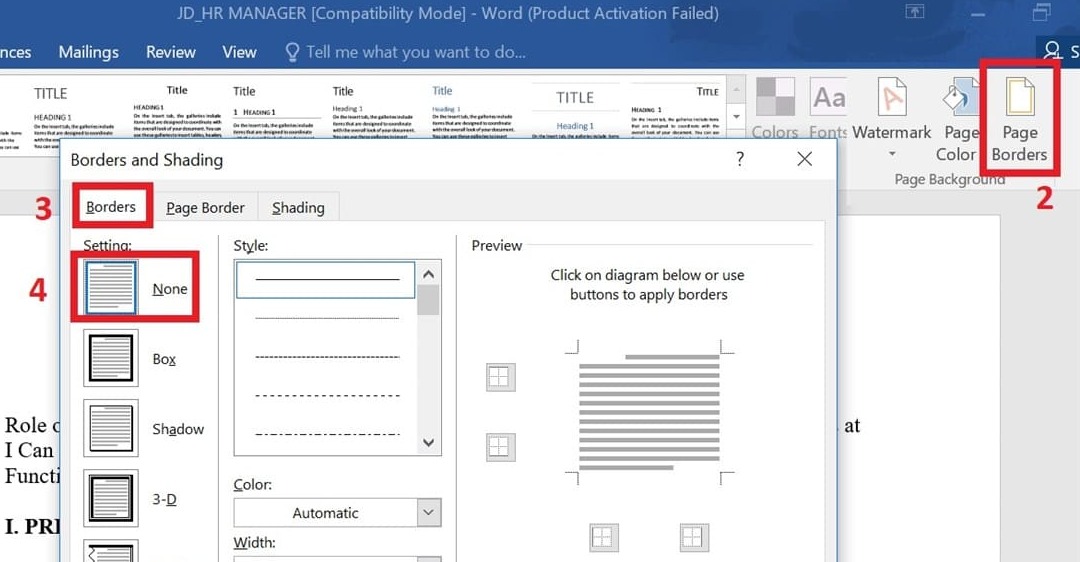Select the dash-dot line style
This screenshot has height=562, width=1080.
(x=326, y=434)
